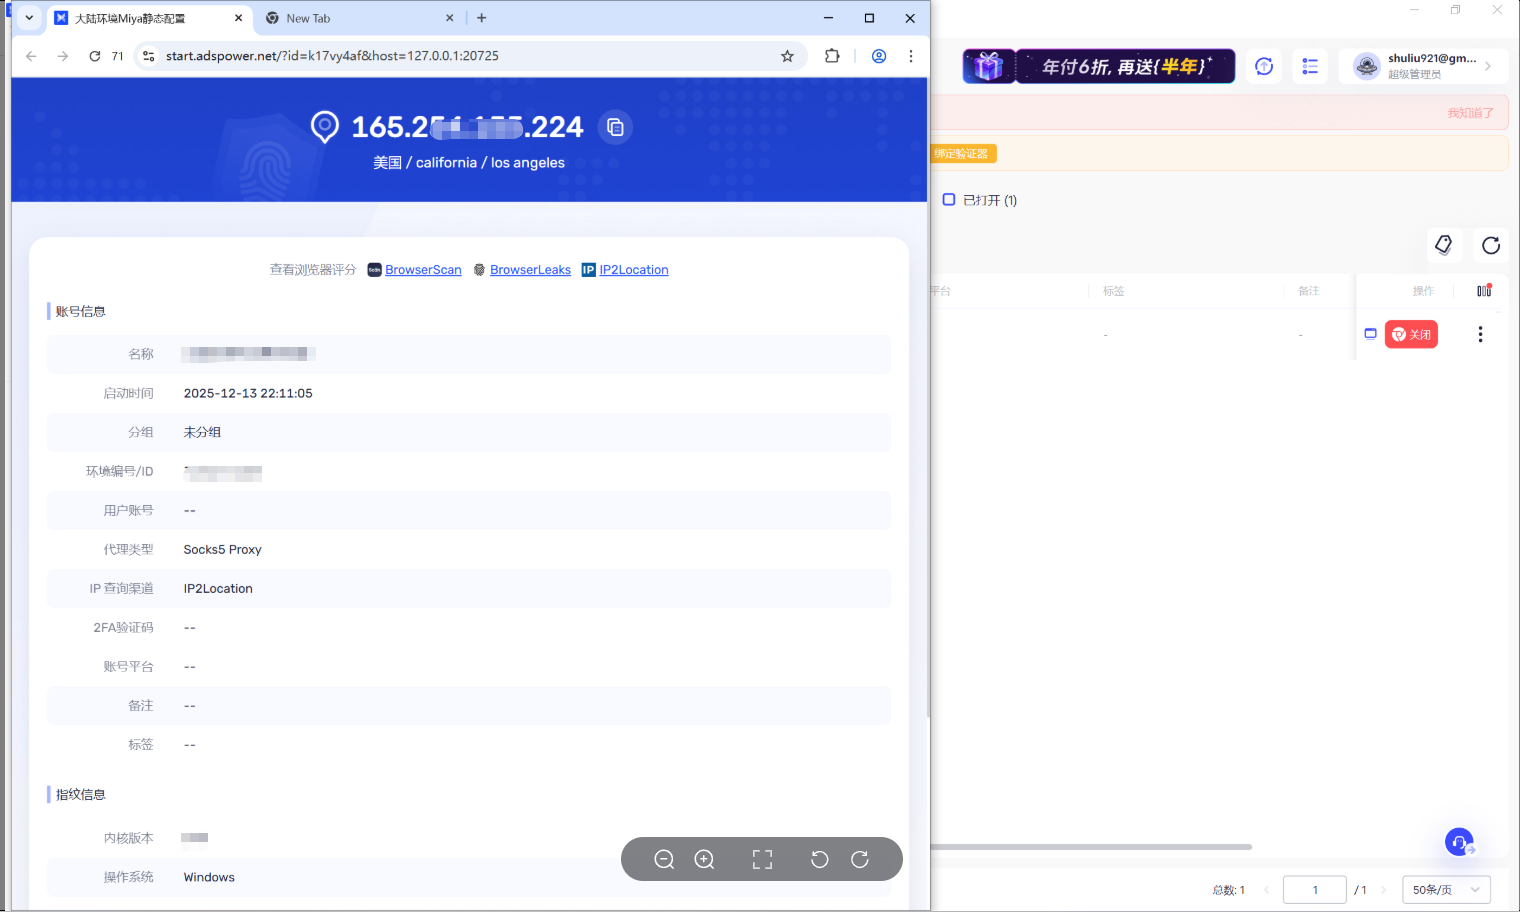The image size is (1520, 912).
Task: Click the red 关闭 button
Action: coord(1411,334)
